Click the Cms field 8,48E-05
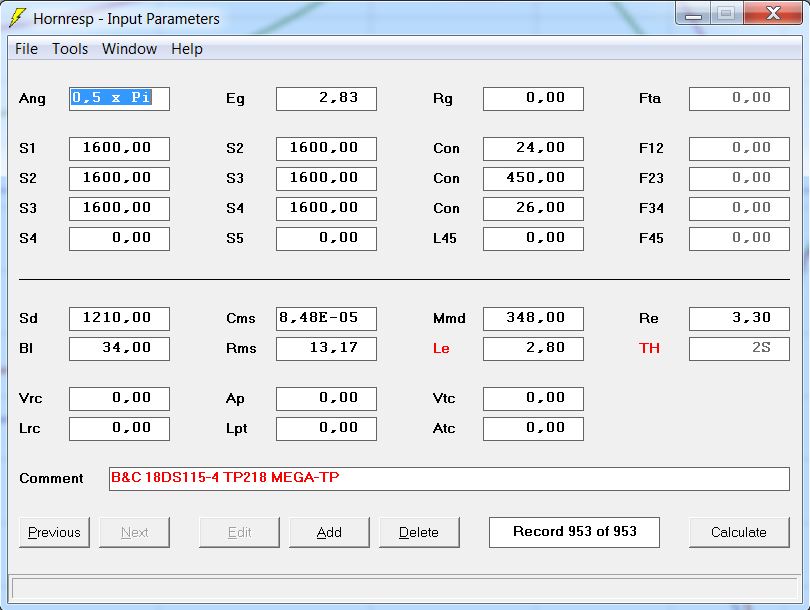The image size is (810, 610). [326, 319]
